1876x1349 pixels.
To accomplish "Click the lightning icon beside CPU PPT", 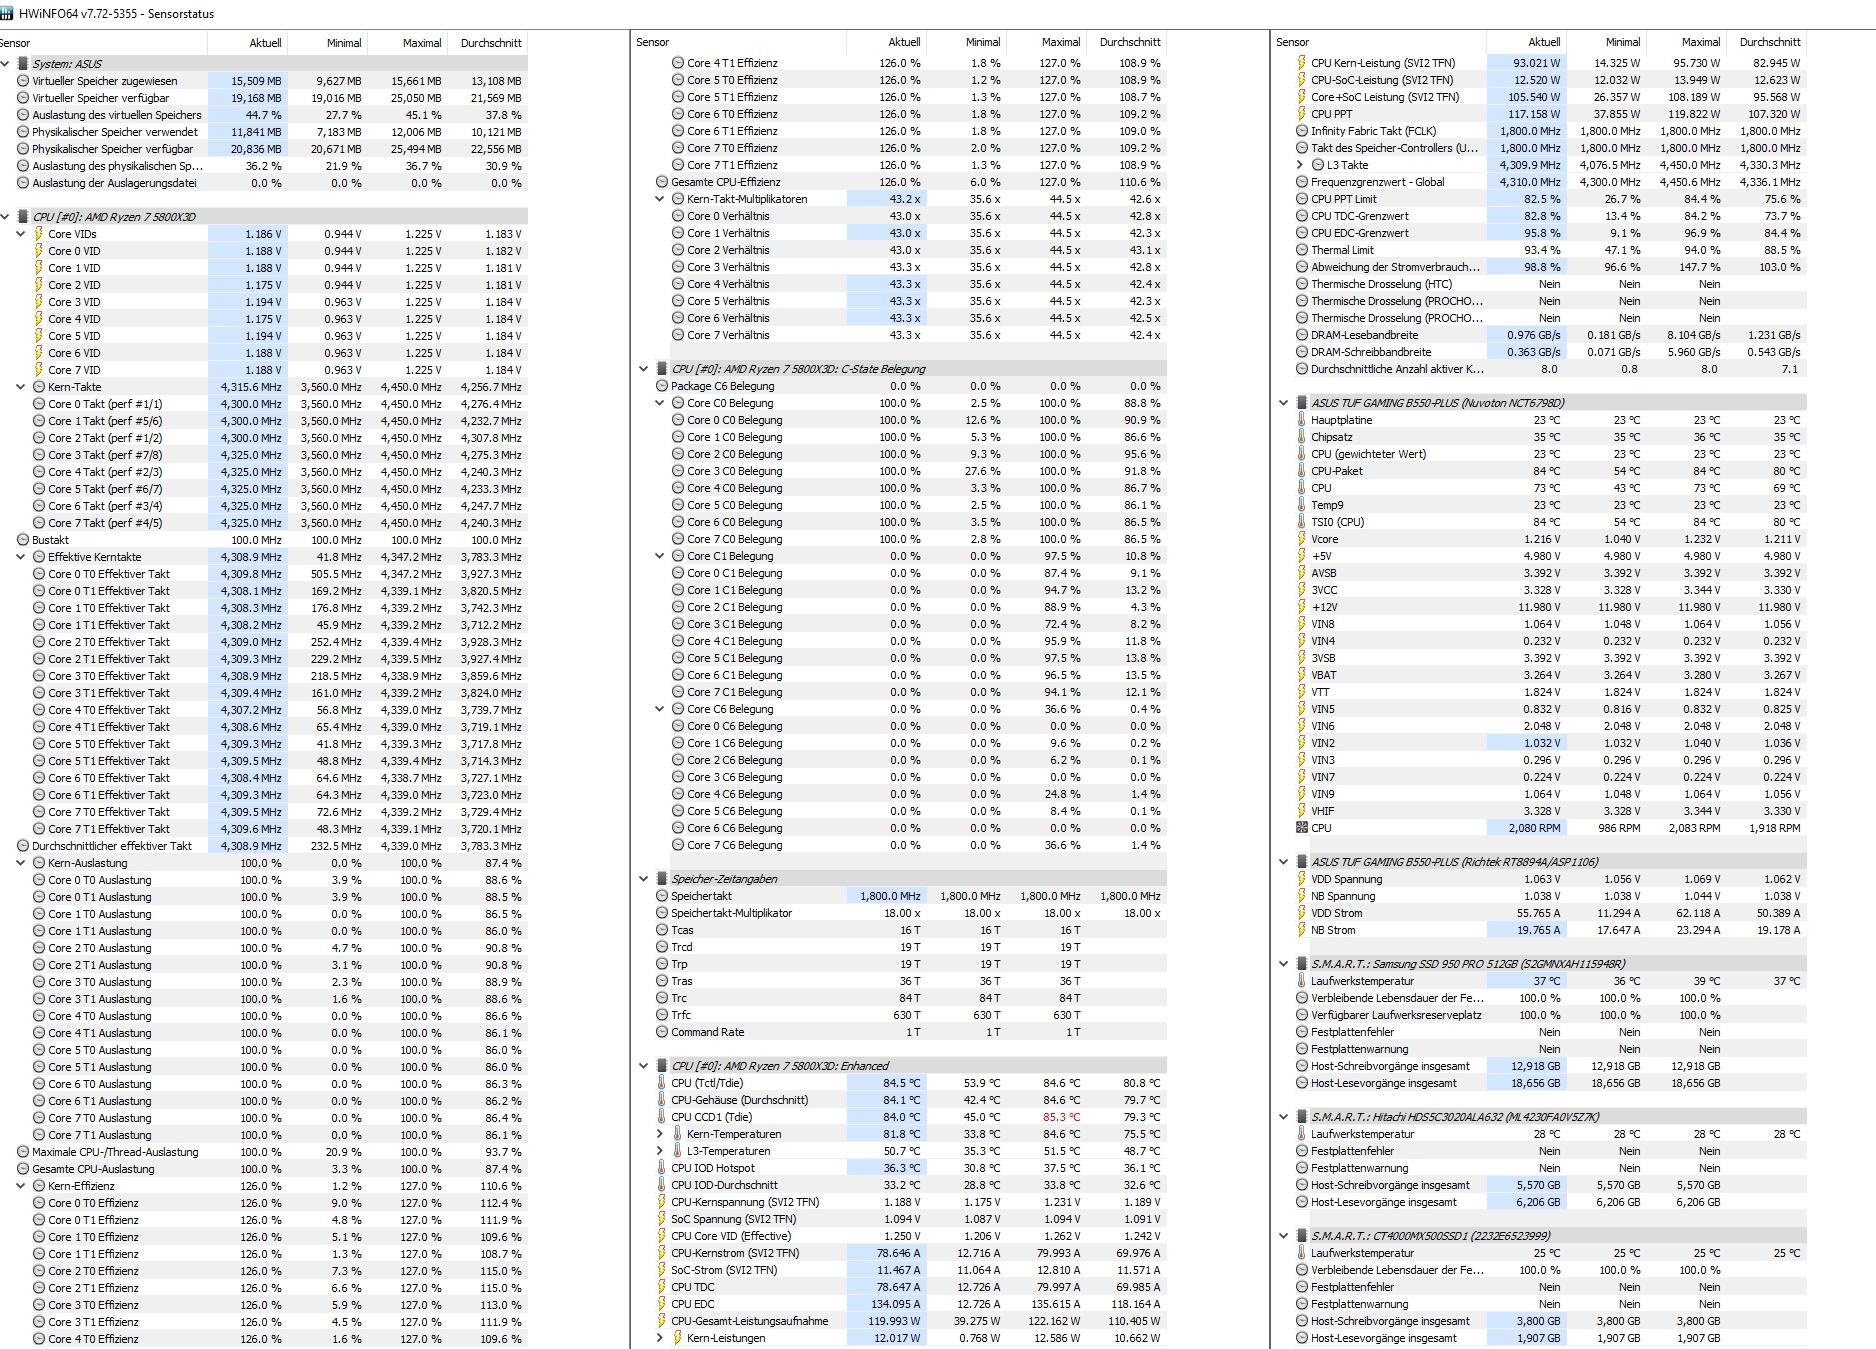I will click(1302, 114).
